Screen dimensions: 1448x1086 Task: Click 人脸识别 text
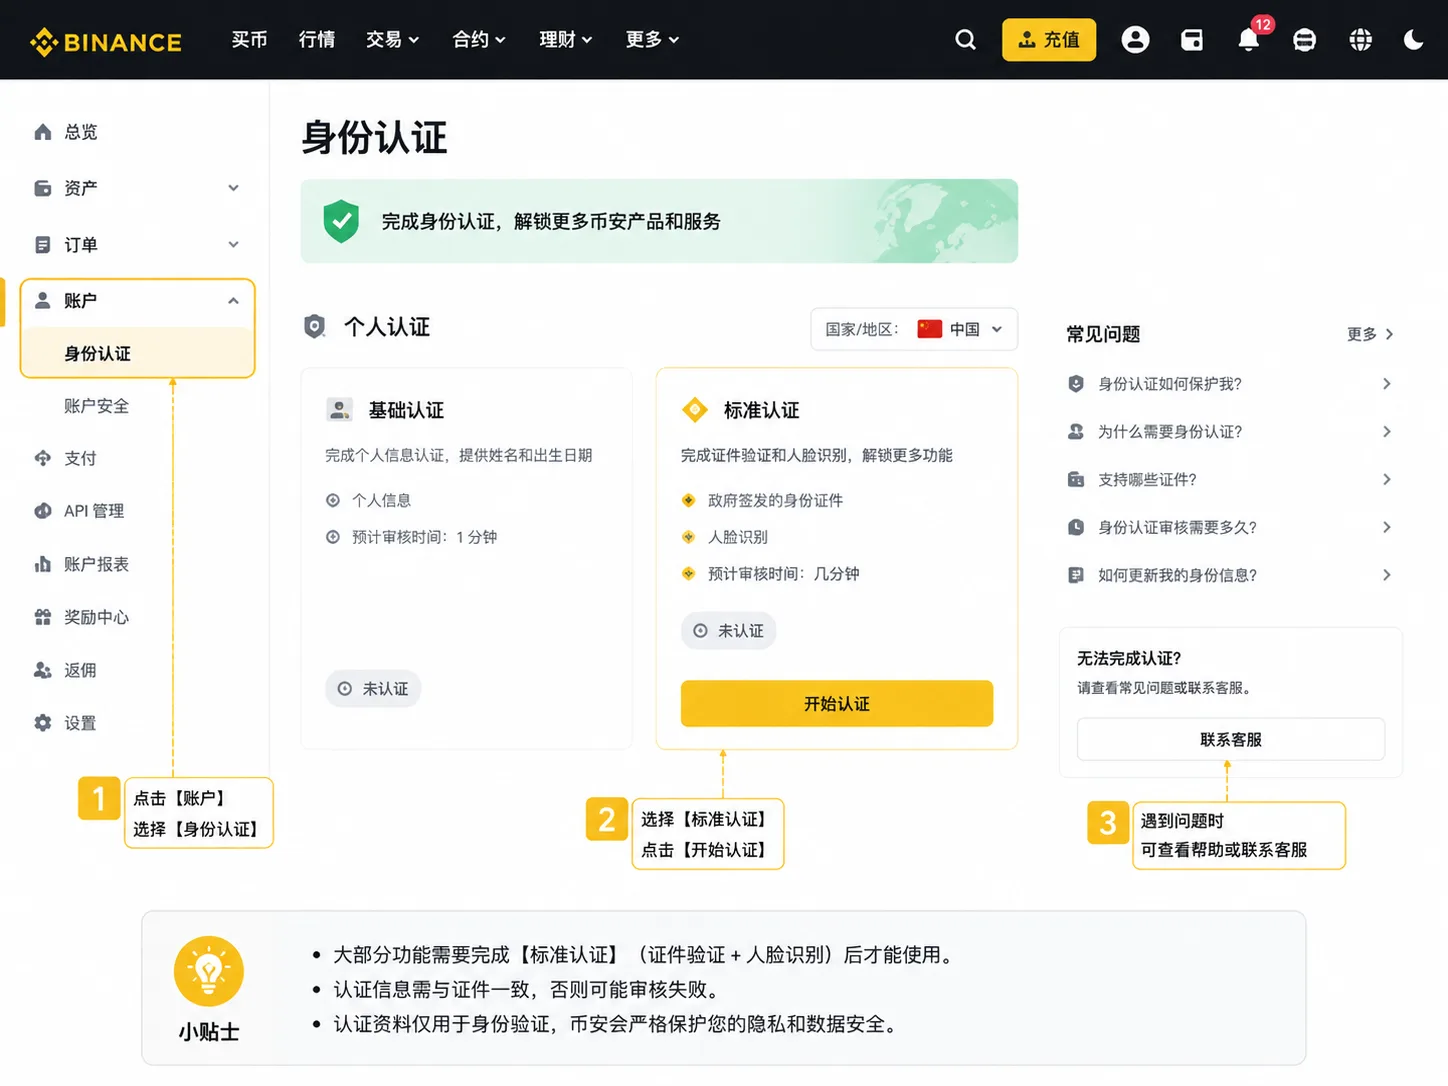[x=738, y=537]
